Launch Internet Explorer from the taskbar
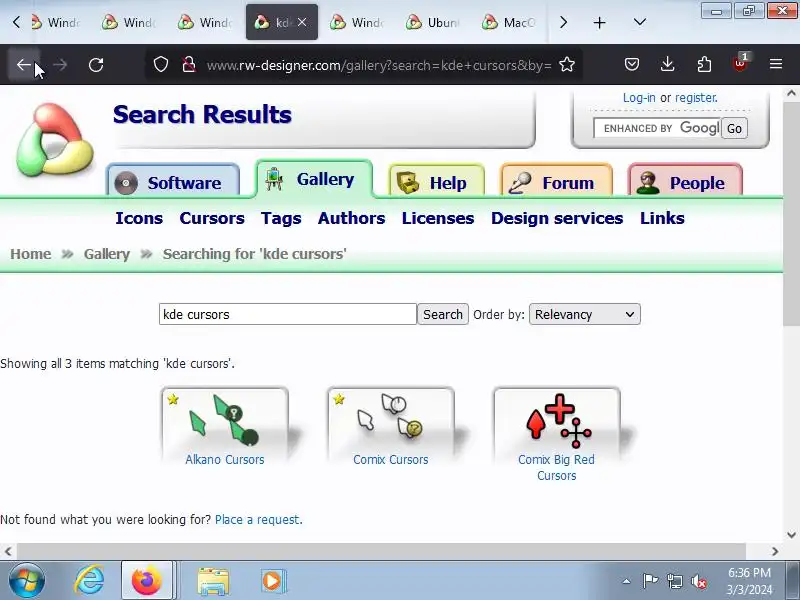The width and height of the screenshot is (800, 600). 89,581
